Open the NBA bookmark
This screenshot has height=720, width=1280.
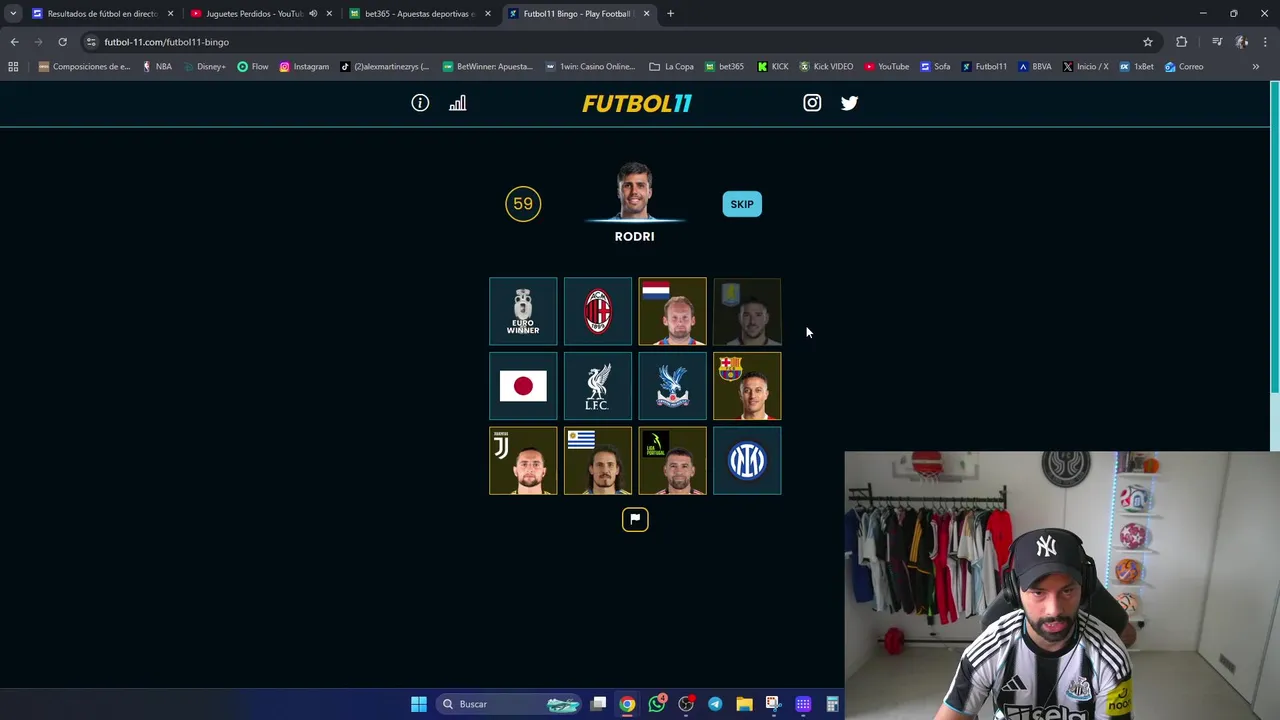(157, 67)
